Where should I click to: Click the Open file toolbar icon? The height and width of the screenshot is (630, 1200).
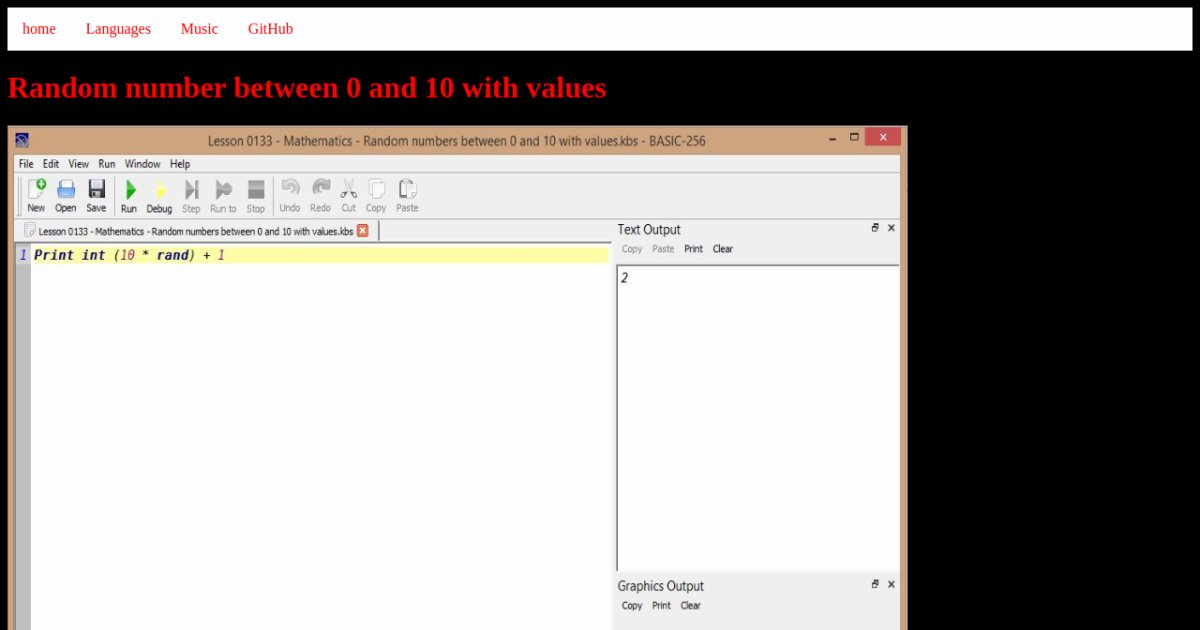66,190
